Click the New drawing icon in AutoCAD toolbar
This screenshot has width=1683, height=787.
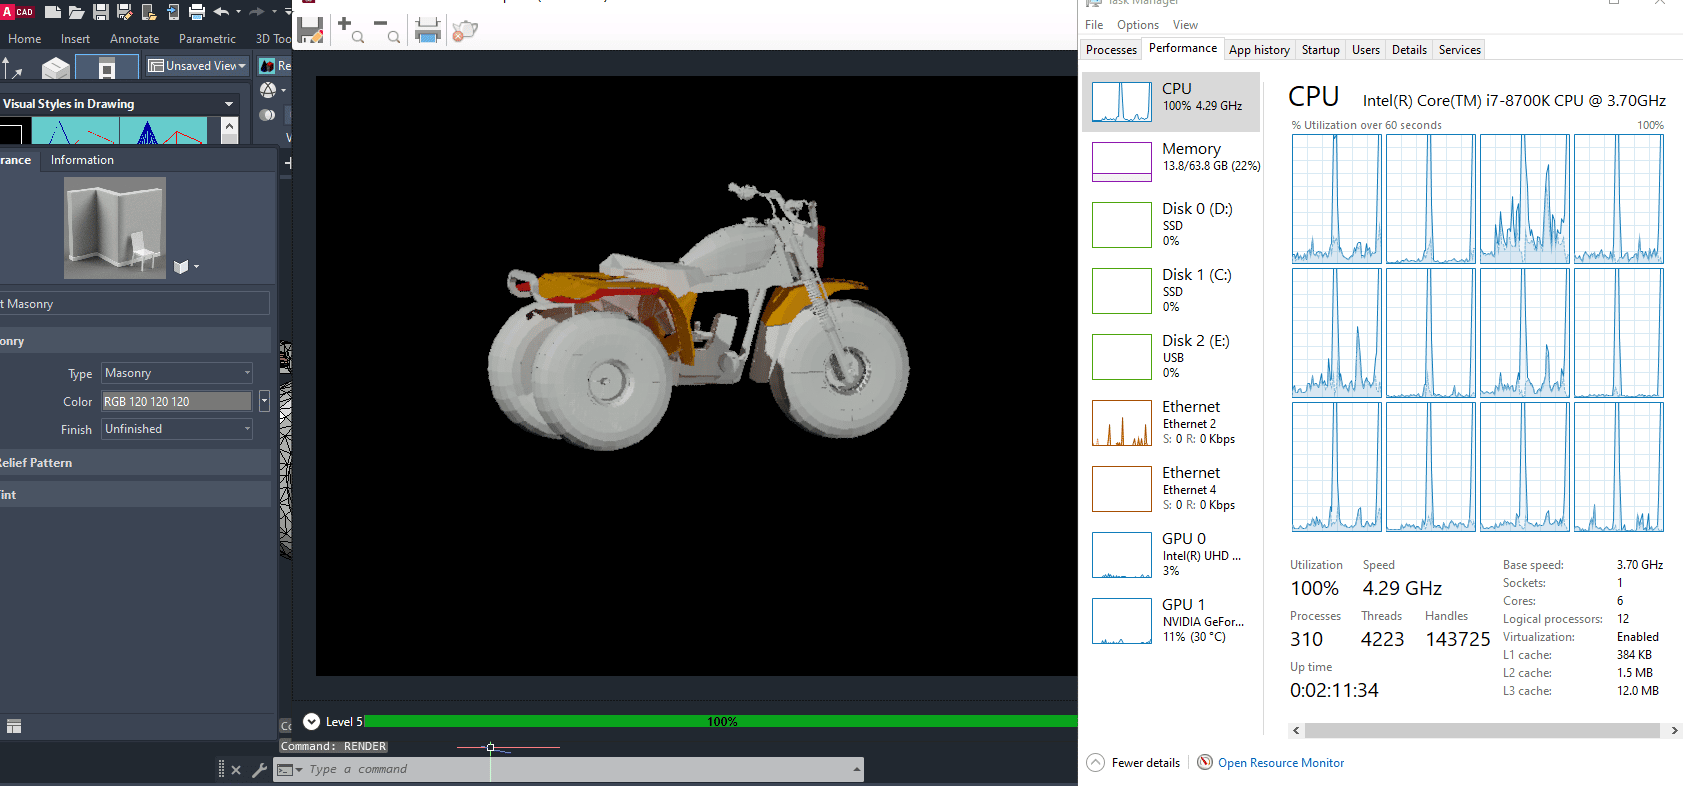point(53,12)
